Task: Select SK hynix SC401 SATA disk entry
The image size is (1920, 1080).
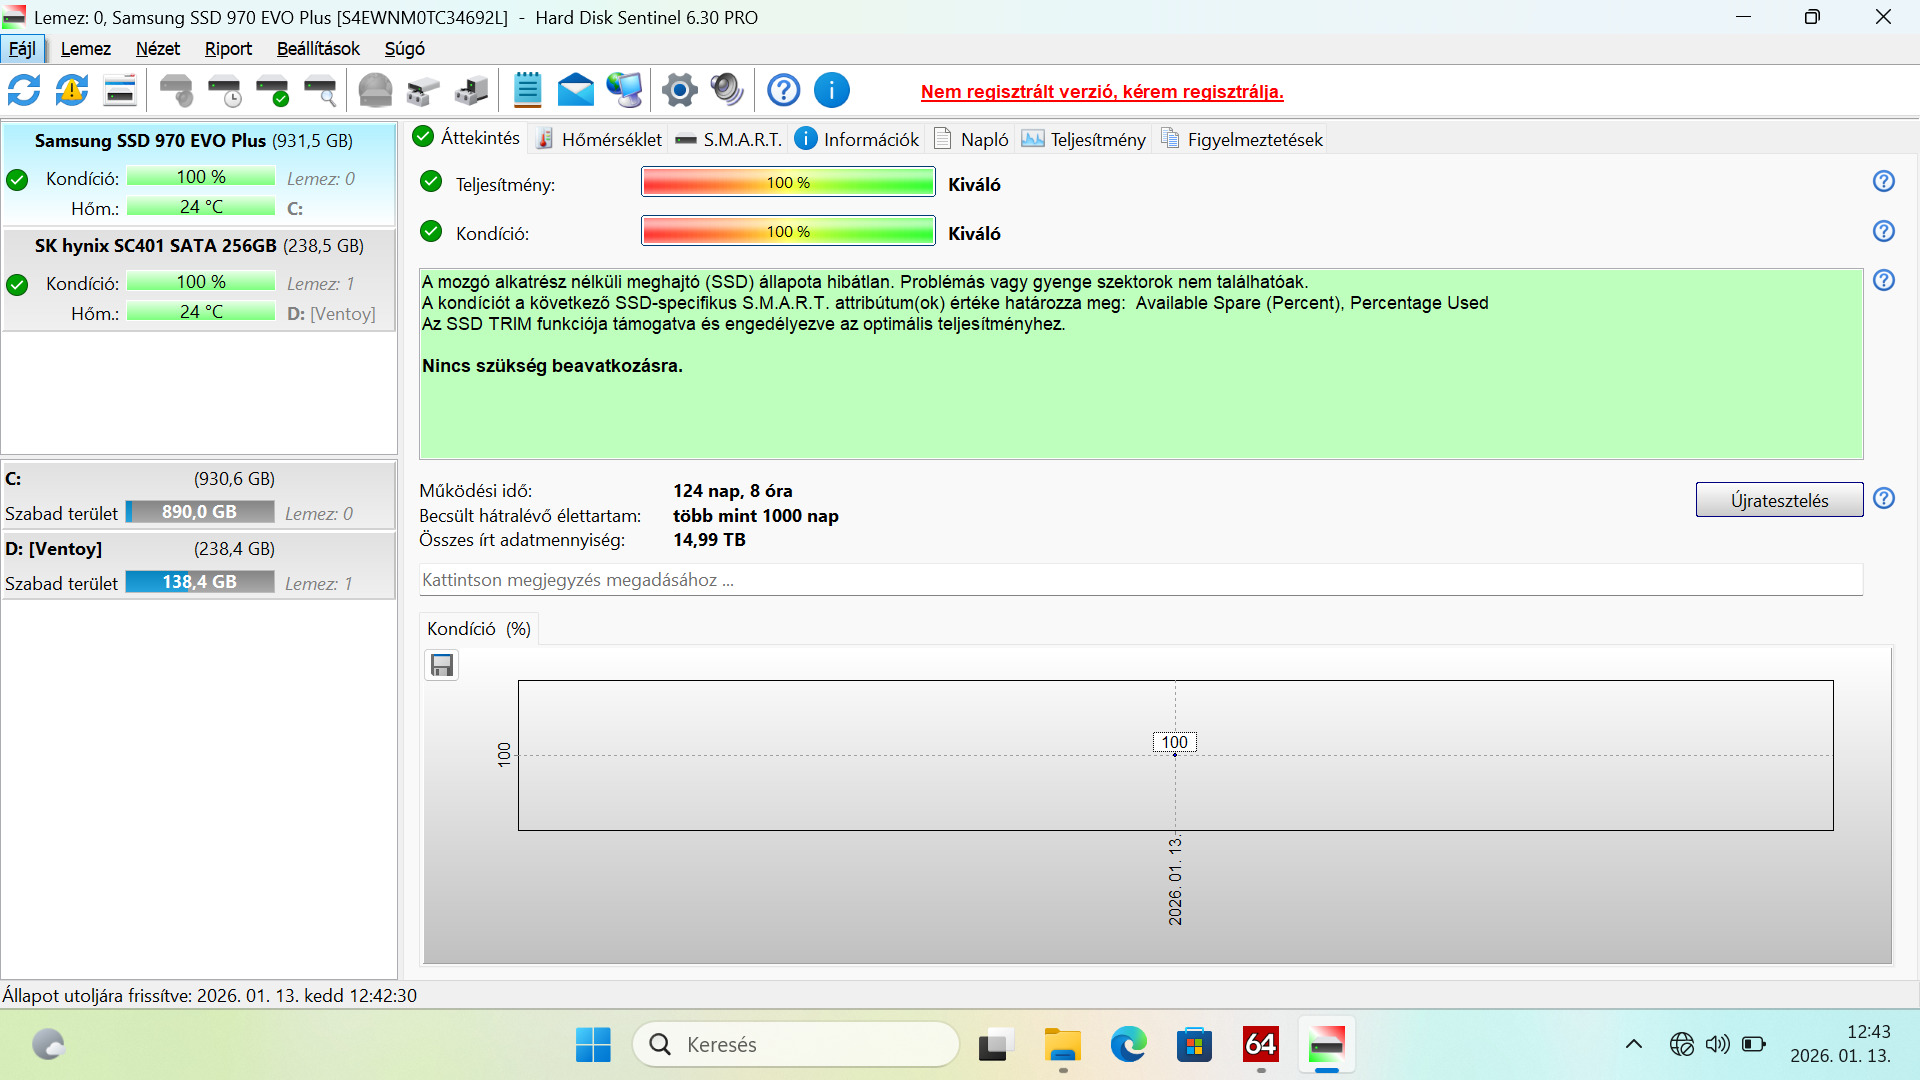Action: coord(199,246)
